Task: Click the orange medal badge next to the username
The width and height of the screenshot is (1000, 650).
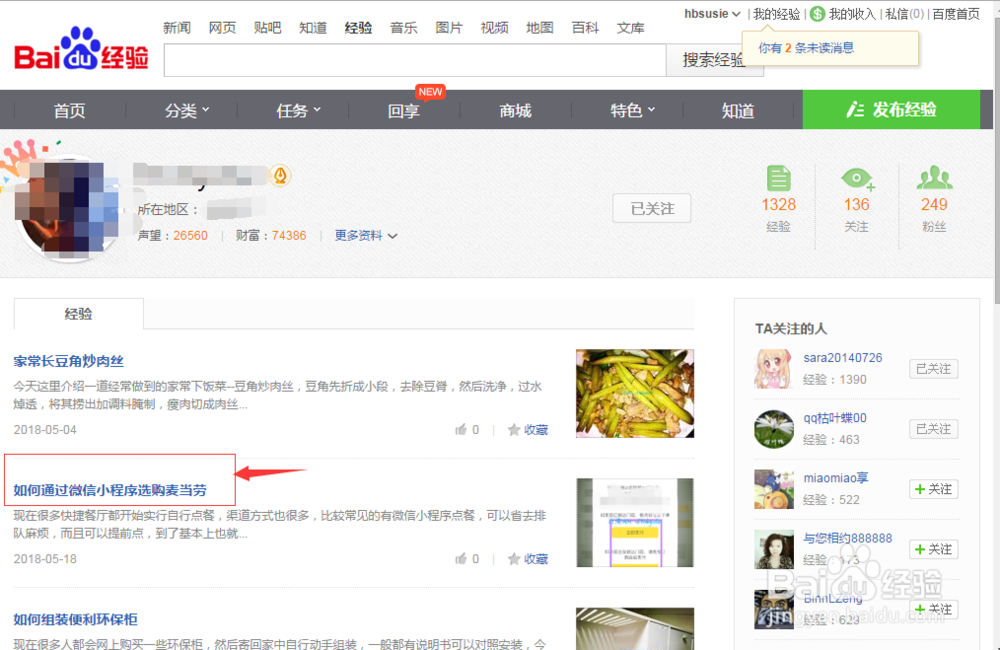Action: point(280,174)
